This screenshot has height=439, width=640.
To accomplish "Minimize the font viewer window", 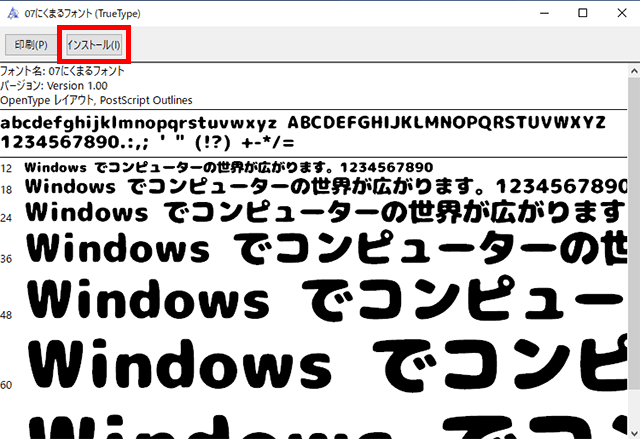I will point(535,12).
